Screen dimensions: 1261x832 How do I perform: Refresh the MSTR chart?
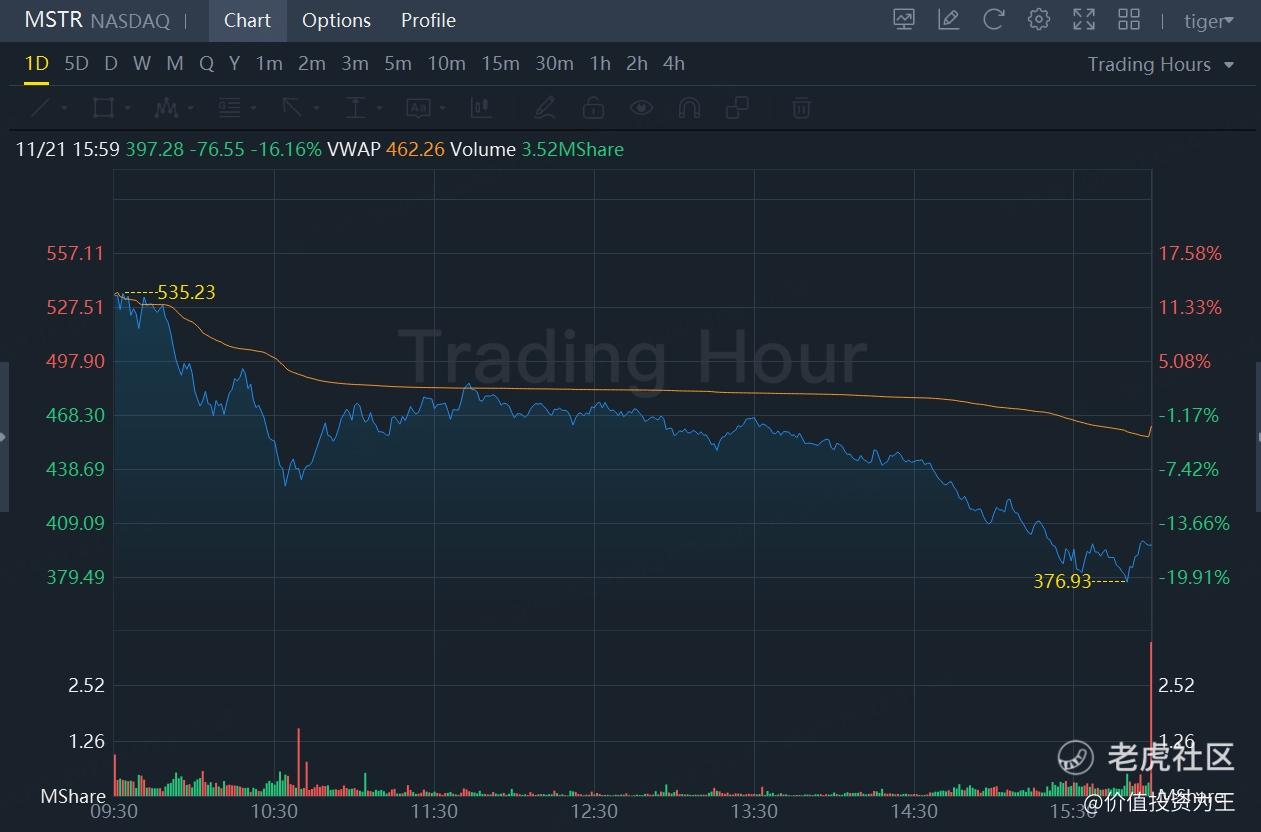click(994, 19)
